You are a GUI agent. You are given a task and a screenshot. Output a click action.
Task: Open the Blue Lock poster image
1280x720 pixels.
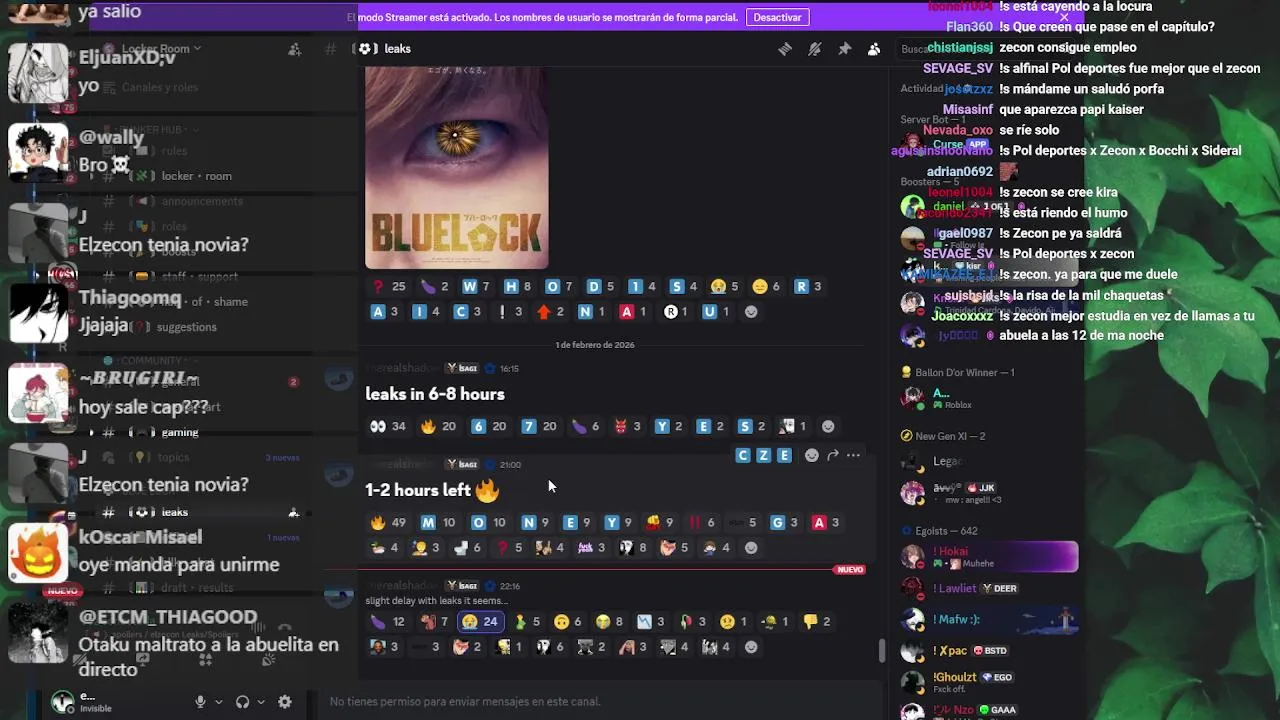(456, 168)
